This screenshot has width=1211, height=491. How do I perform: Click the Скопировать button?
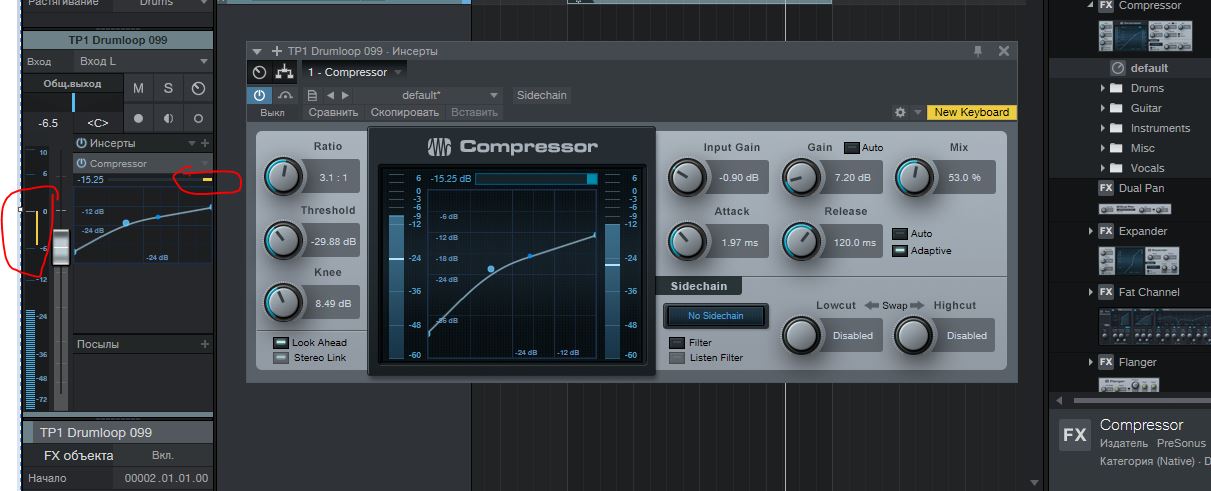(405, 113)
